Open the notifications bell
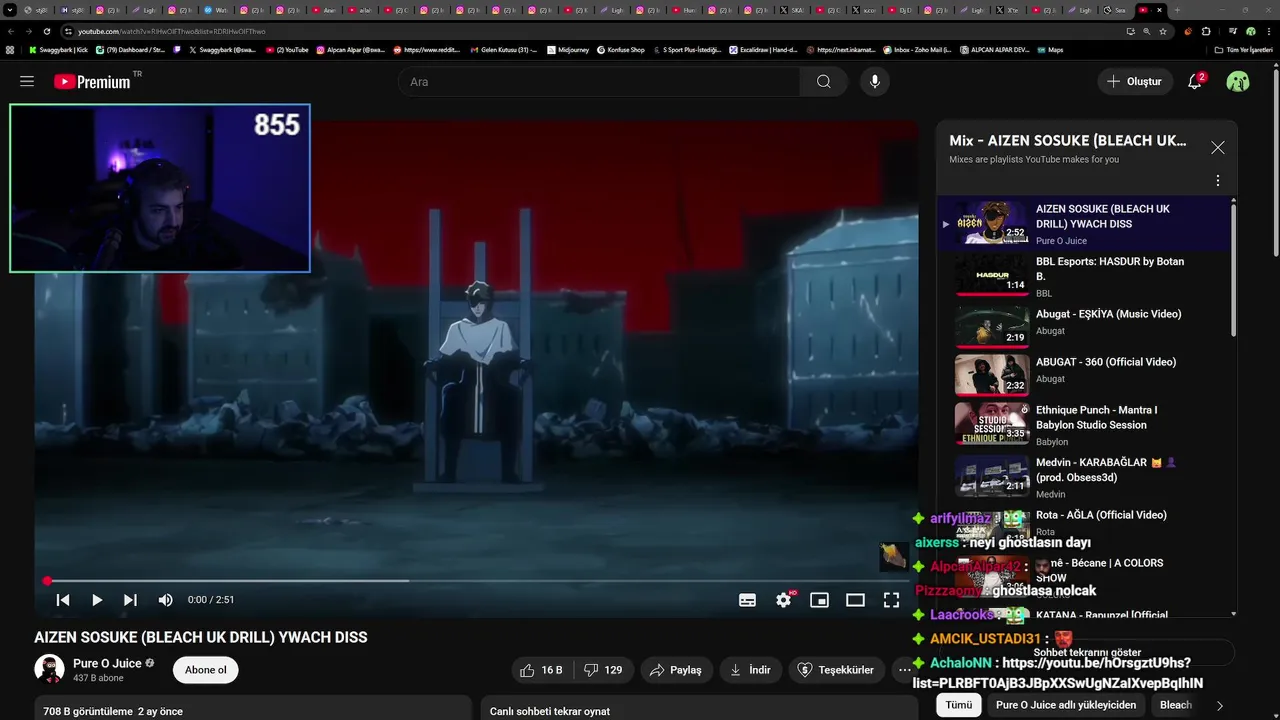 point(1194,82)
